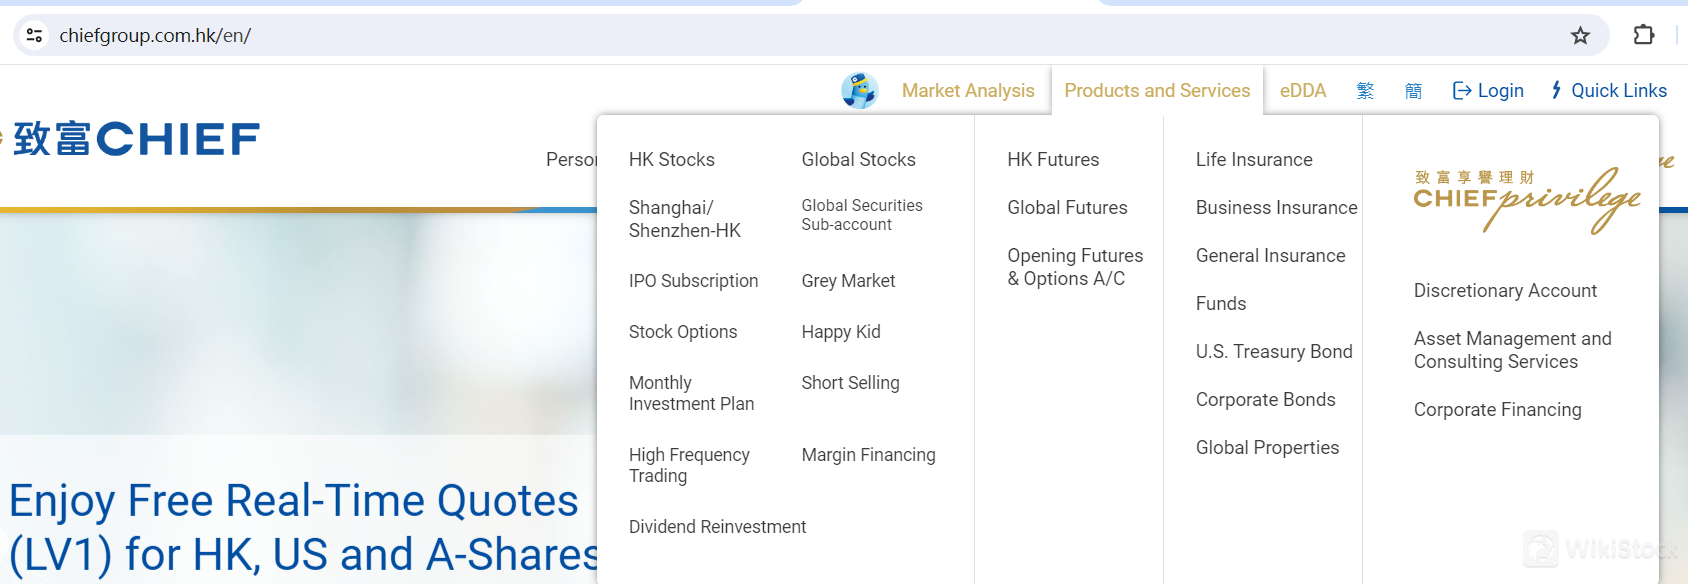Screen dimensions: 1688x584
Task: Click the Chief mascot chatbot icon
Action: click(x=858, y=89)
